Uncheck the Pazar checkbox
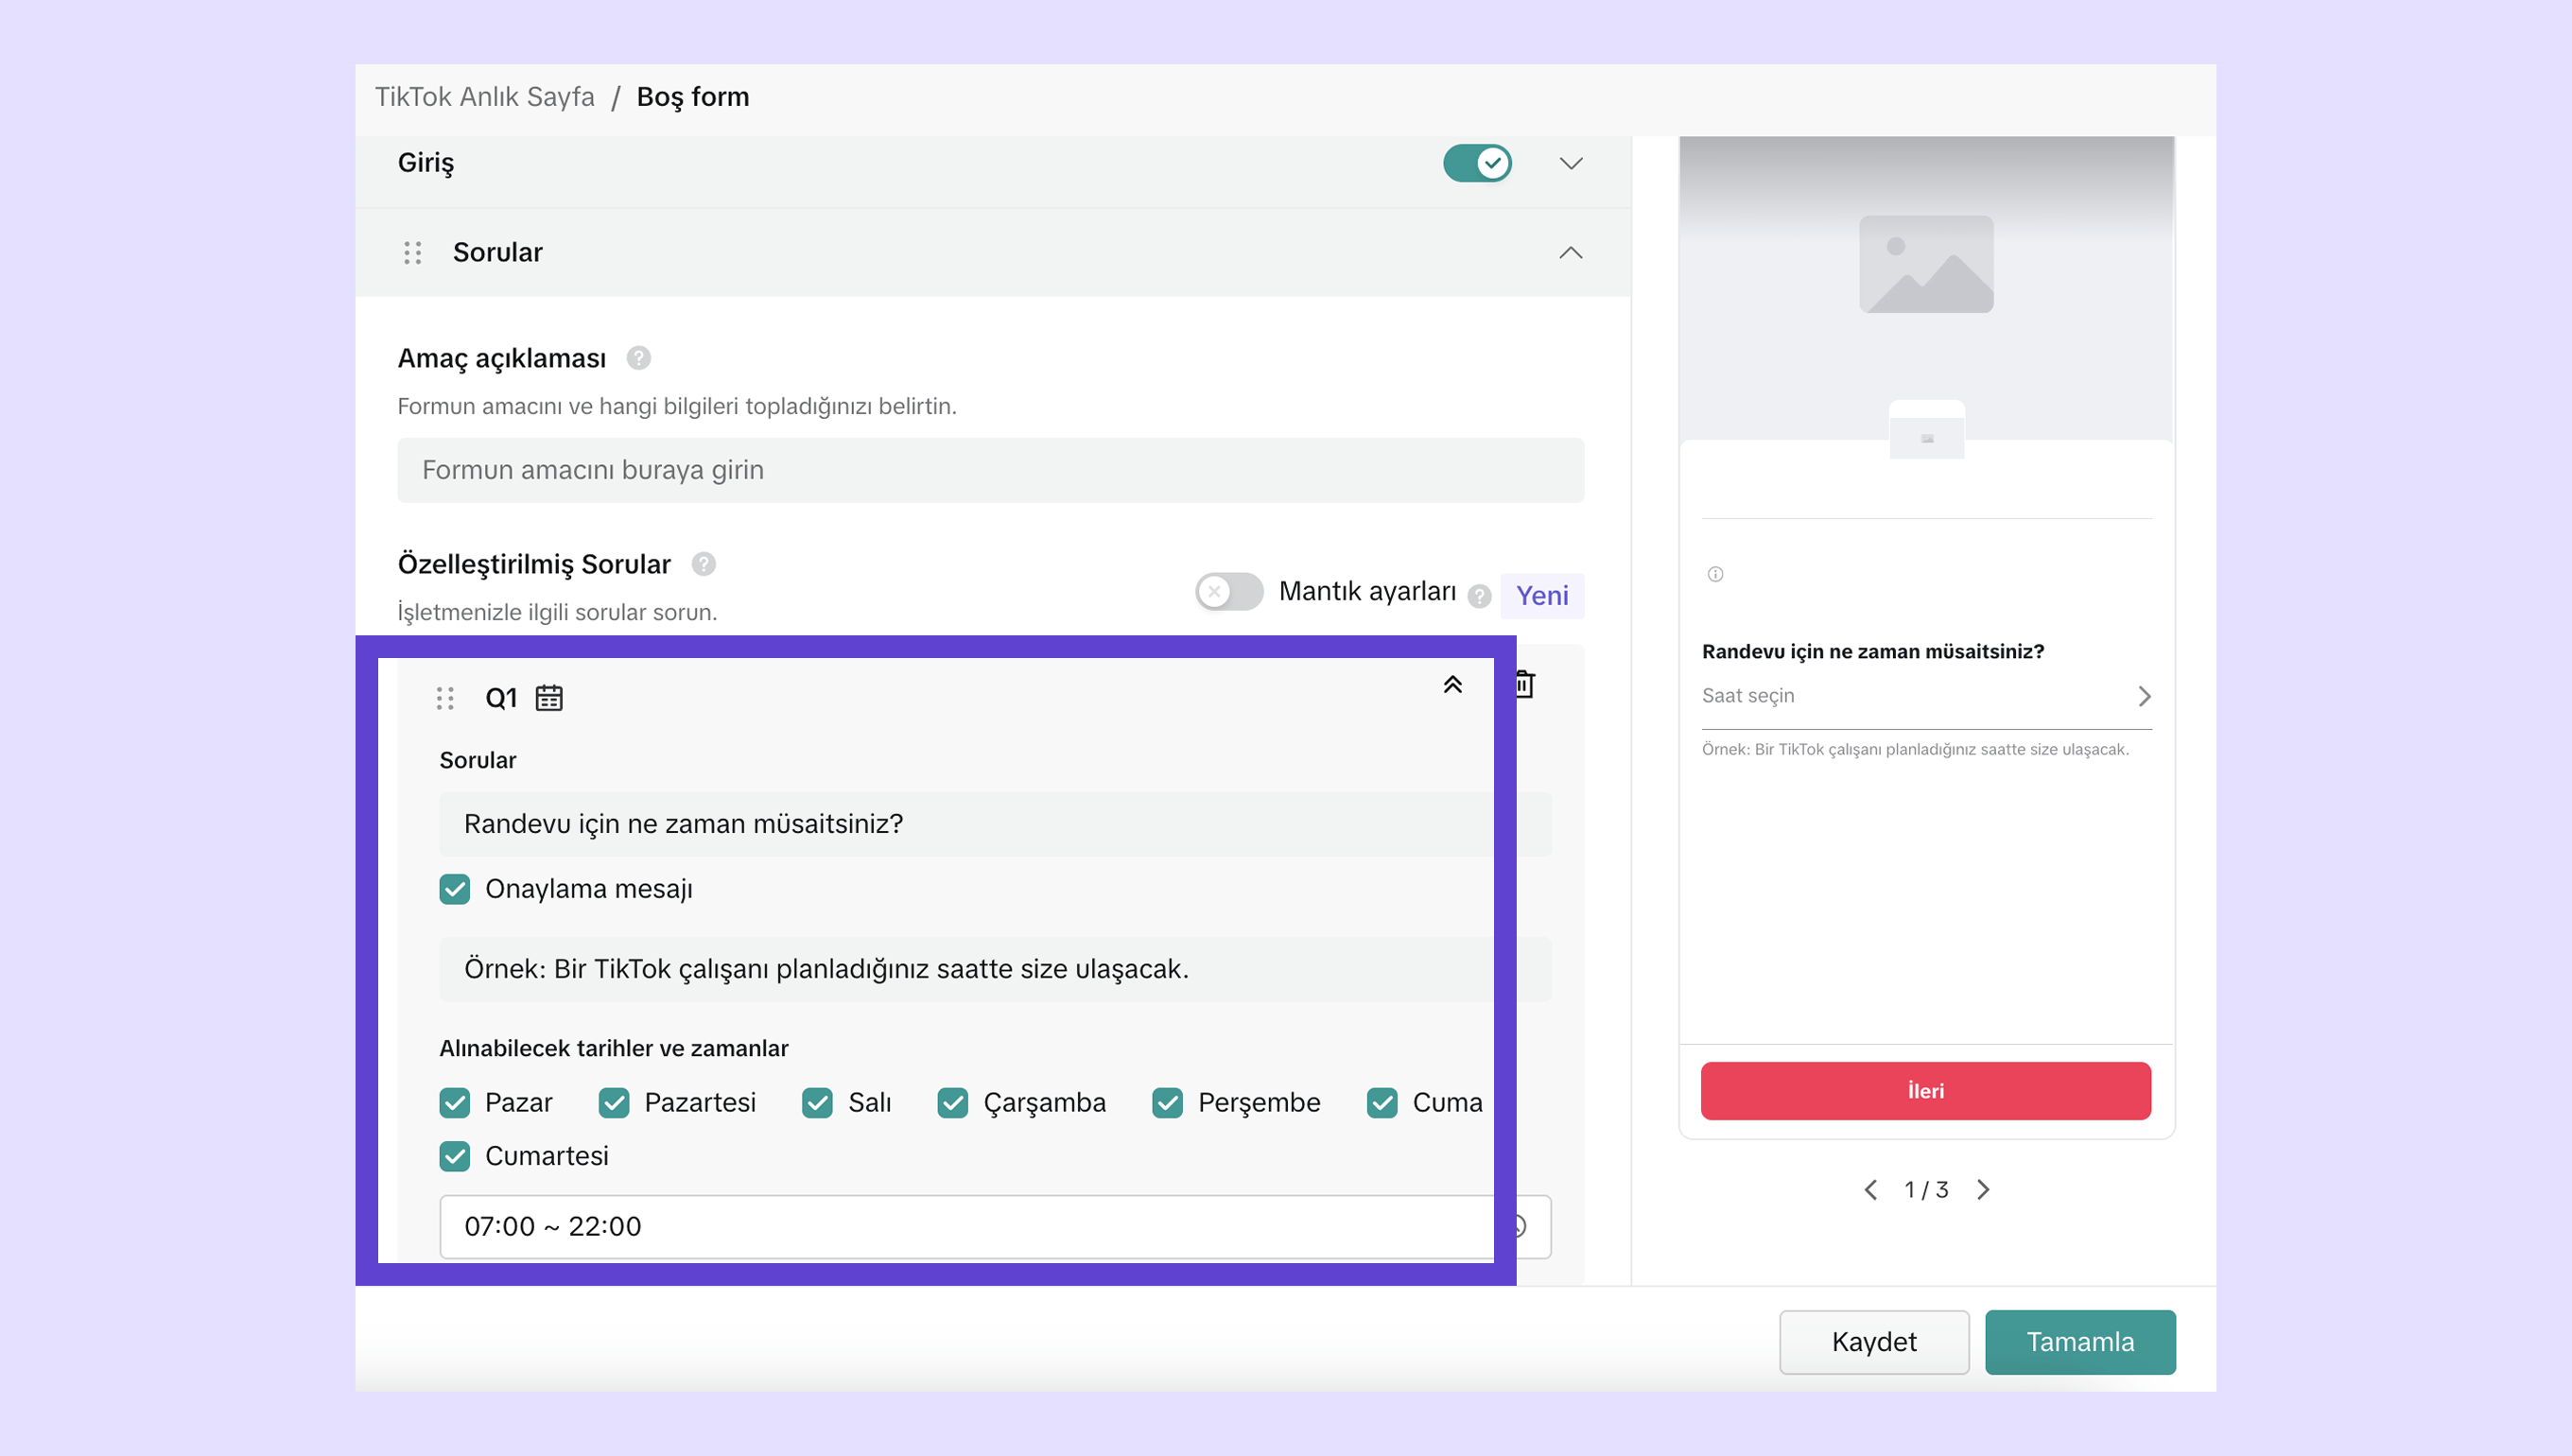This screenshot has width=2572, height=1456. [455, 1103]
